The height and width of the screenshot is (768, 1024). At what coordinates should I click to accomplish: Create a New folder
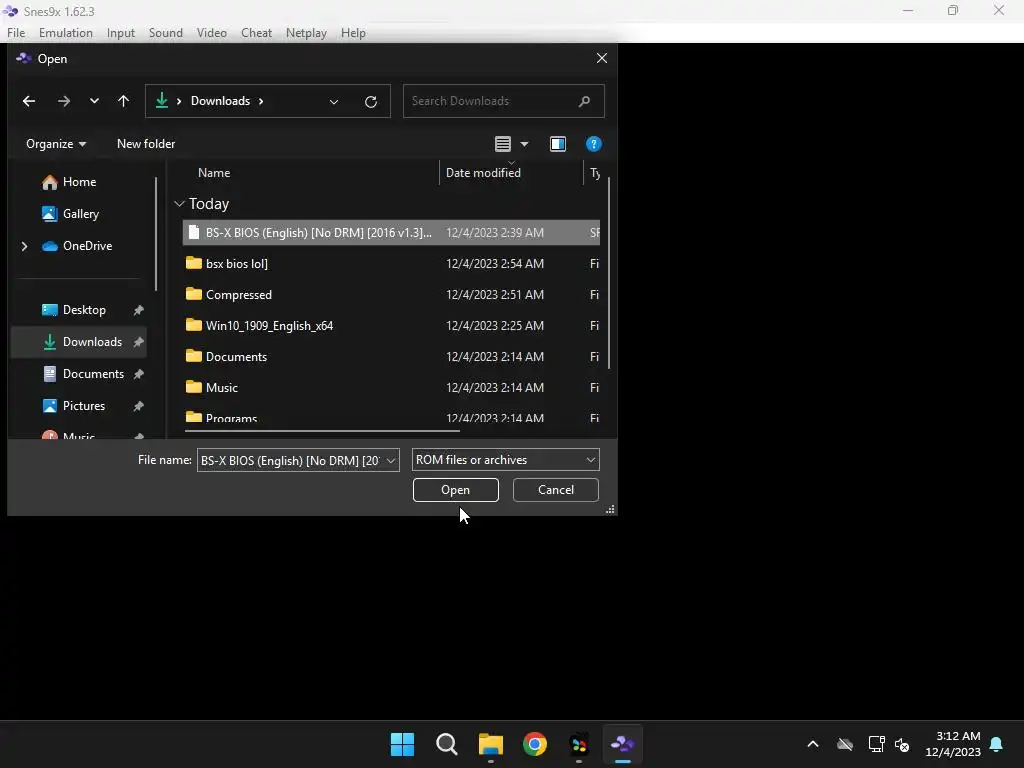pos(146,144)
